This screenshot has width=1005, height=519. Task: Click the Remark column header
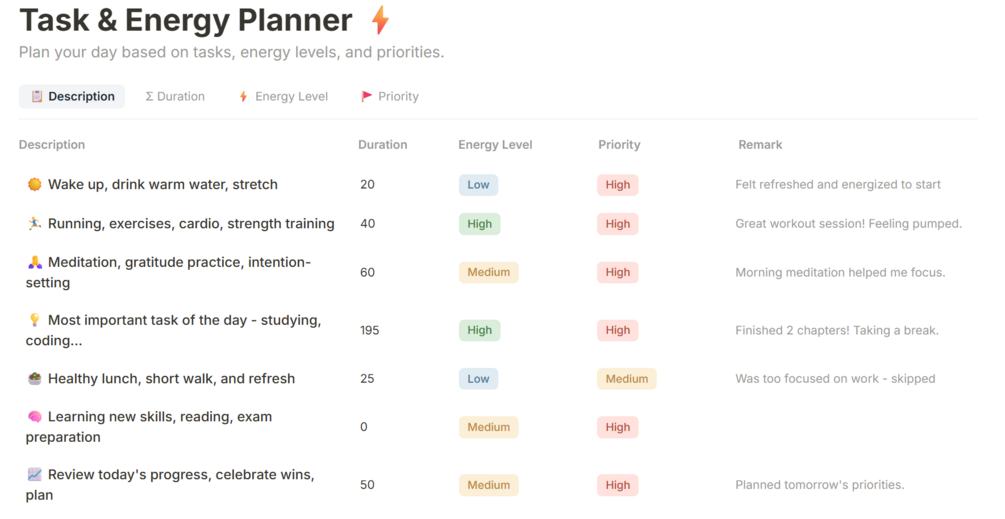760,145
